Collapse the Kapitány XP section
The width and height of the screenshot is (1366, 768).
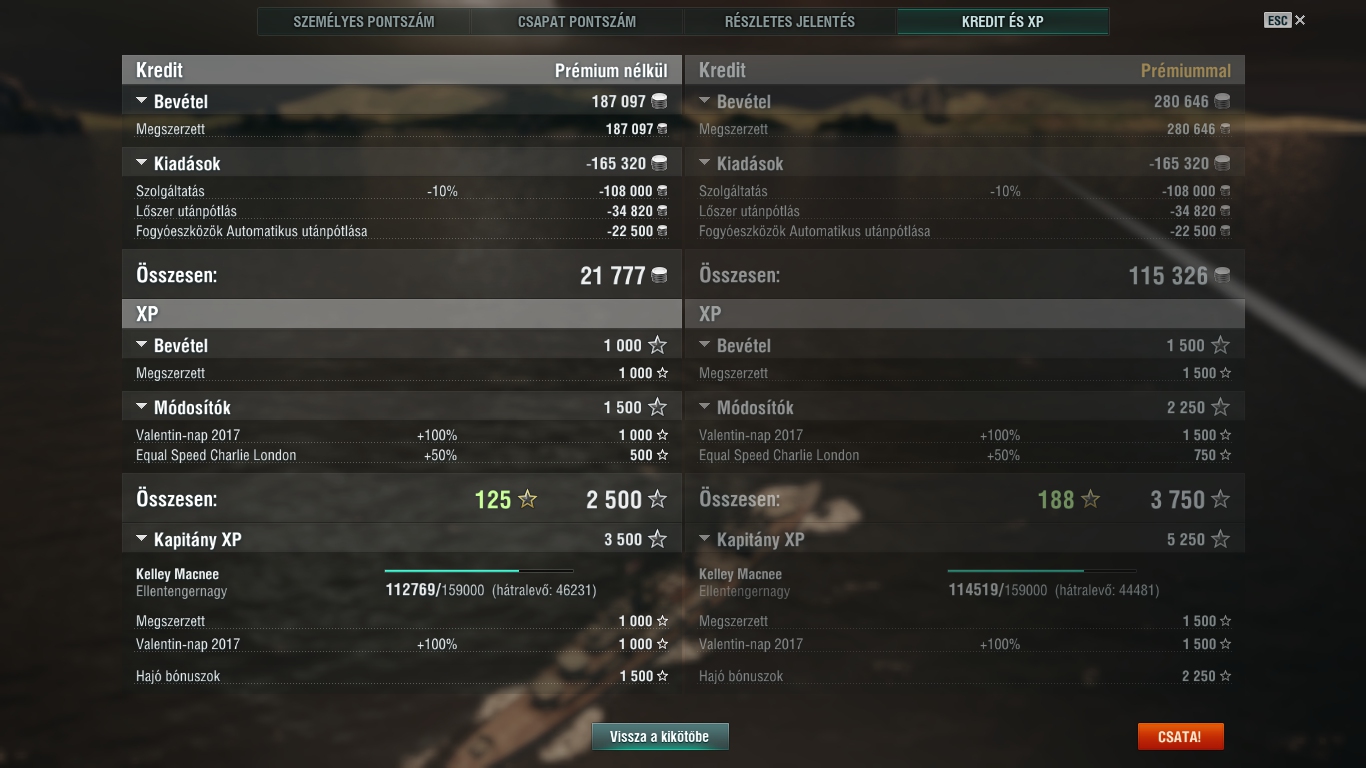coord(141,539)
